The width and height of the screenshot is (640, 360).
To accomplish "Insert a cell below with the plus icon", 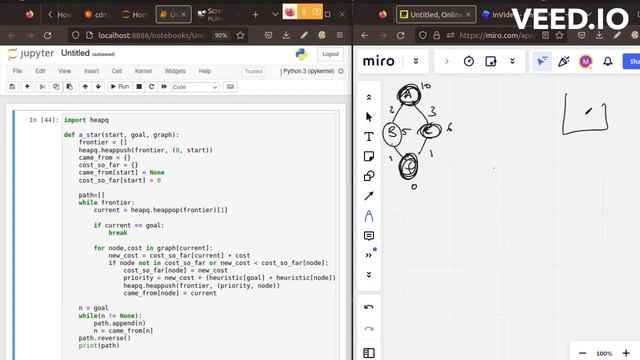I will tap(27, 87).
